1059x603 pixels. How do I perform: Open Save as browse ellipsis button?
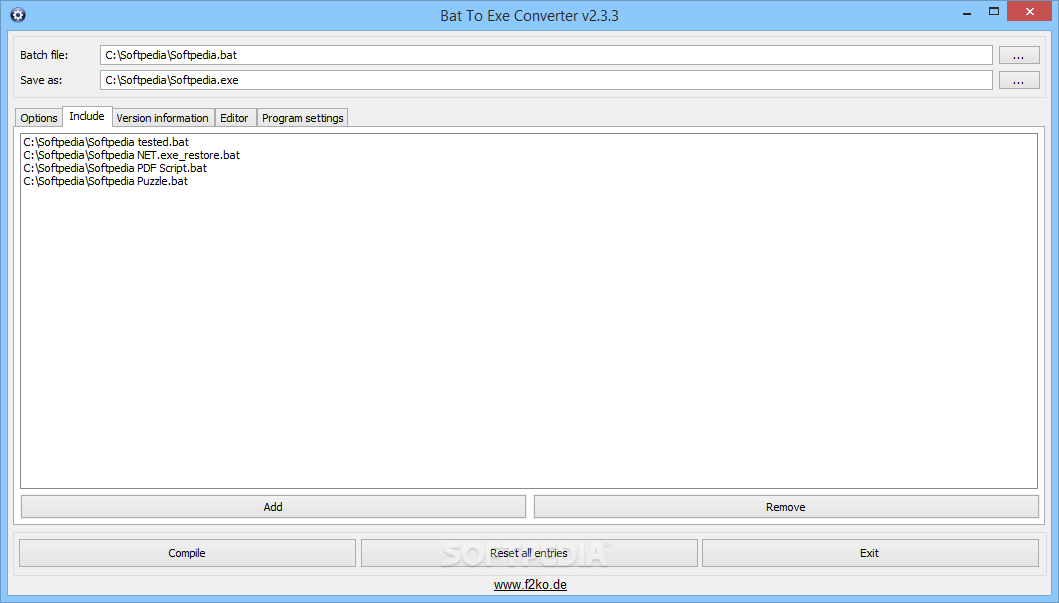coord(1018,80)
